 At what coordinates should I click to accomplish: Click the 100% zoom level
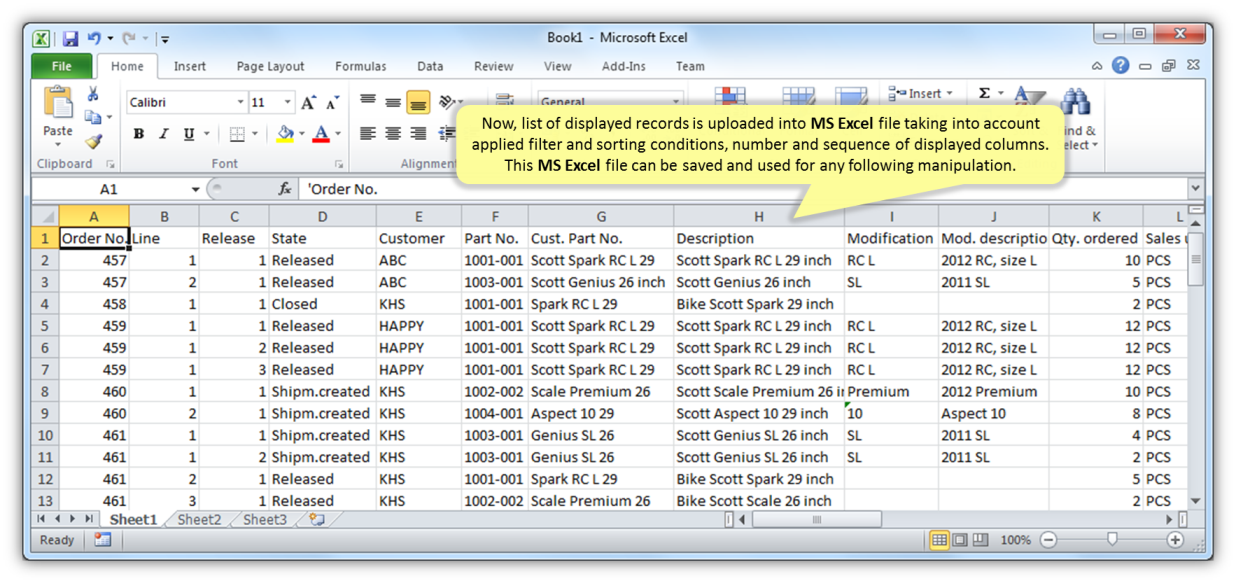coord(1015,540)
